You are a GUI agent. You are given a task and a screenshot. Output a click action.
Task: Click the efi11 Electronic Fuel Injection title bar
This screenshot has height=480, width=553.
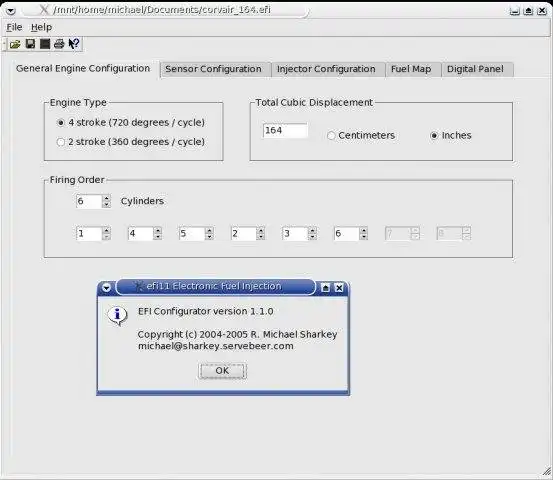(215, 287)
